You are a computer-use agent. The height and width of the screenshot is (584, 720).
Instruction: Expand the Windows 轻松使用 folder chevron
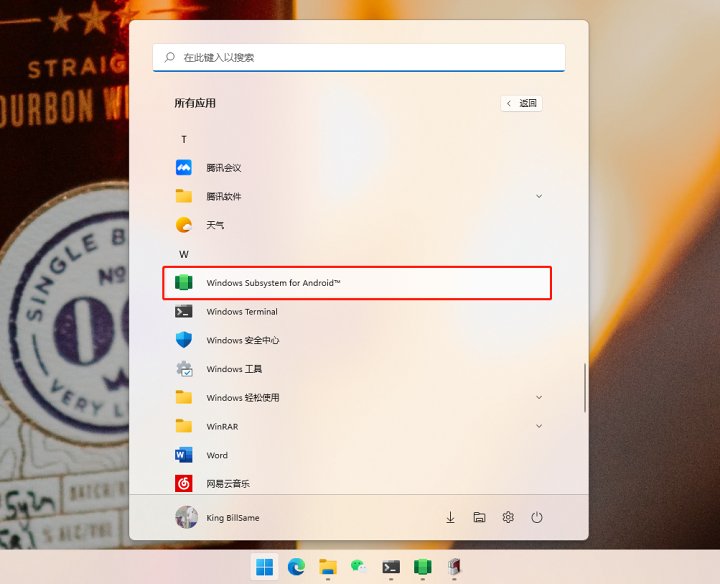point(539,397)
